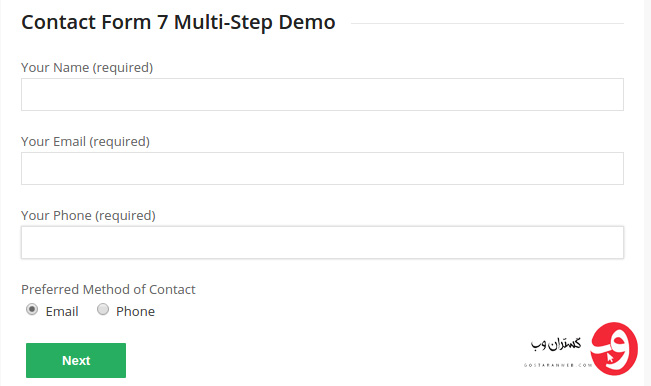Click the word required next to Your Phone
The height and width of the screenshot is (386, 651).
coord(125,216)
